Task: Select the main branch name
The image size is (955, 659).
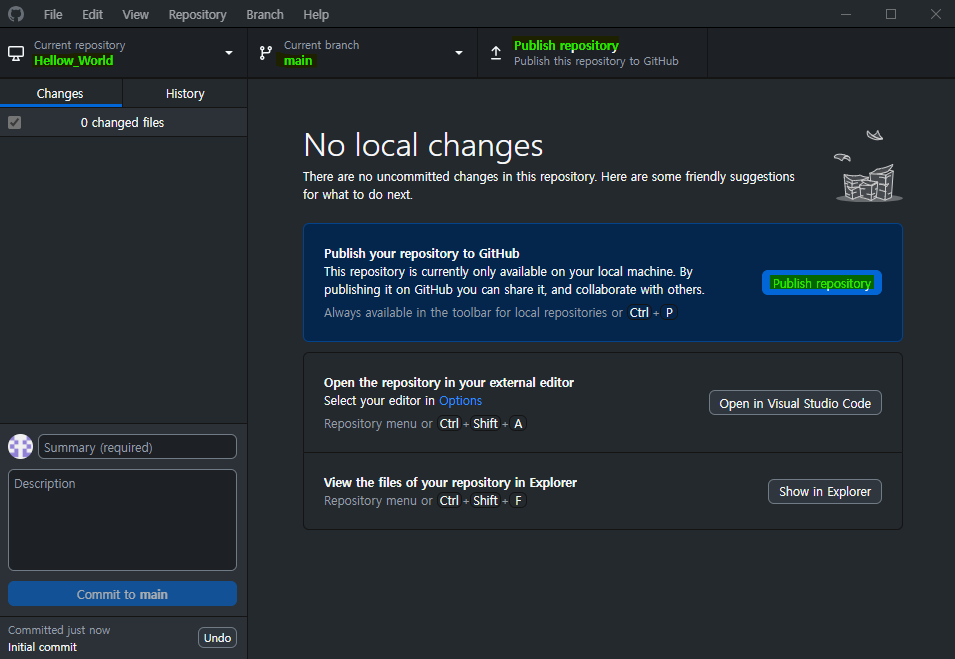Action: pos(298,60)
